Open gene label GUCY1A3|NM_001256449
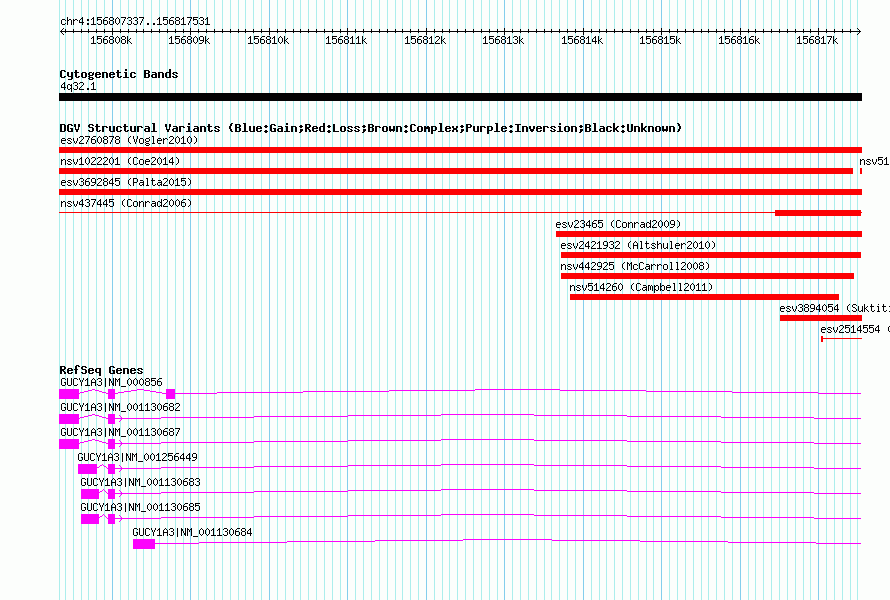The image size is (890, 600). (x=137, y=458)
